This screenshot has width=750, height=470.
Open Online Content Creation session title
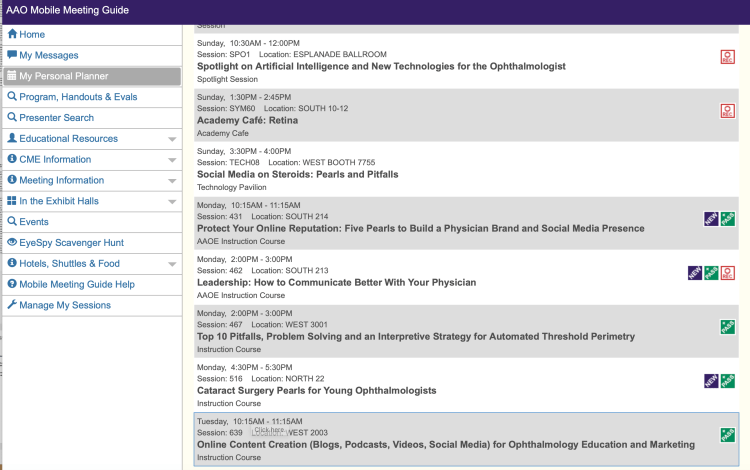pyautogui.click(x=446, y=445)
